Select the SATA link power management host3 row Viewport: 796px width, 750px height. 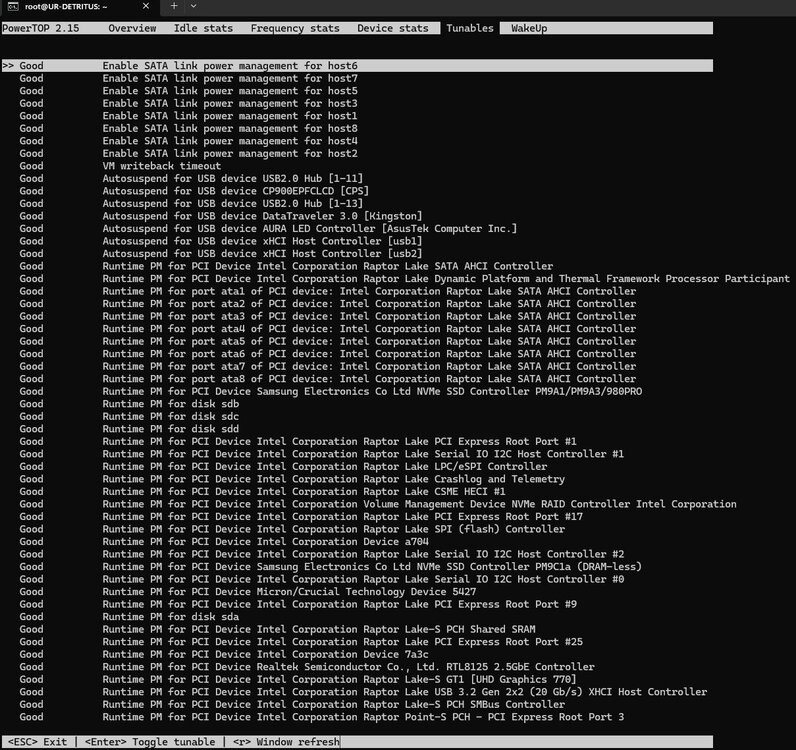pyautogui.click(x=188, y=103)
